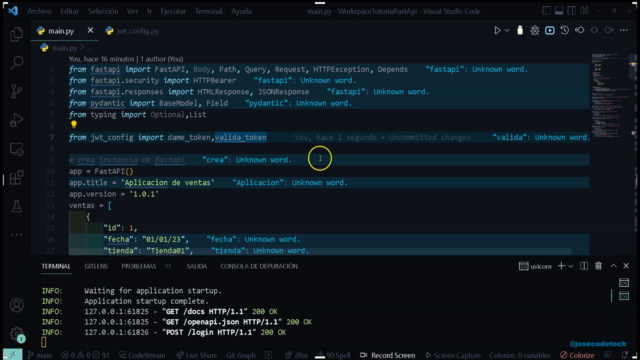
Task: Open more editor actions ellipsis
Action: tap(624, 31)
